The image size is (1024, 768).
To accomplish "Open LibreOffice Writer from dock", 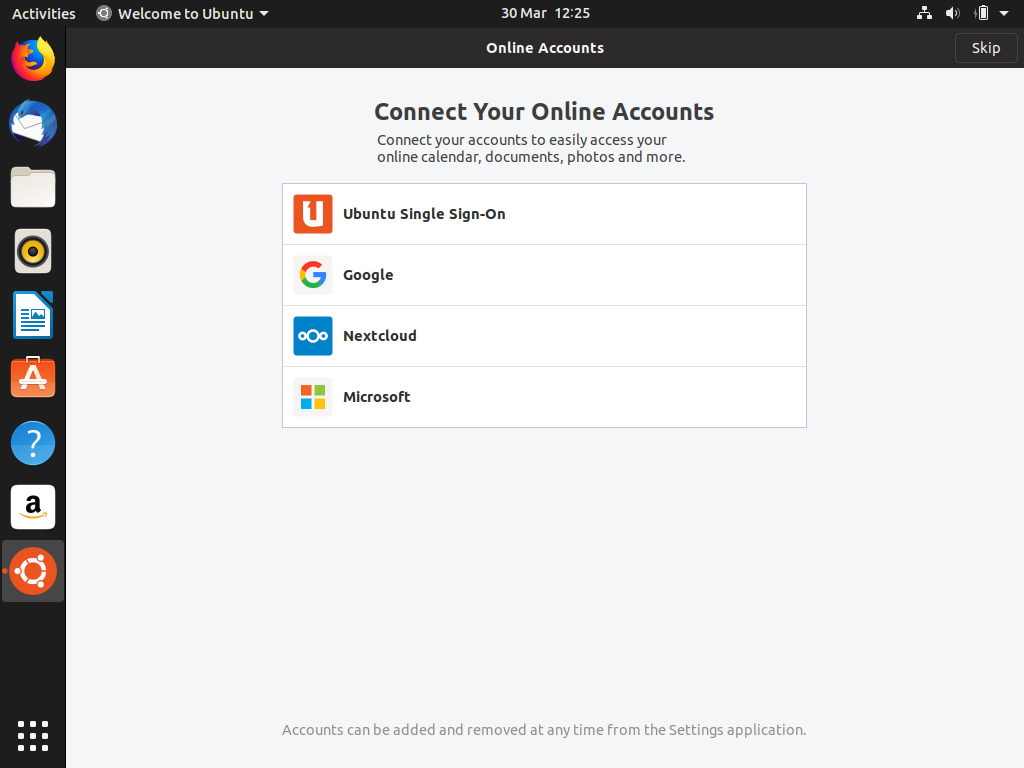I will pos(33,315).
